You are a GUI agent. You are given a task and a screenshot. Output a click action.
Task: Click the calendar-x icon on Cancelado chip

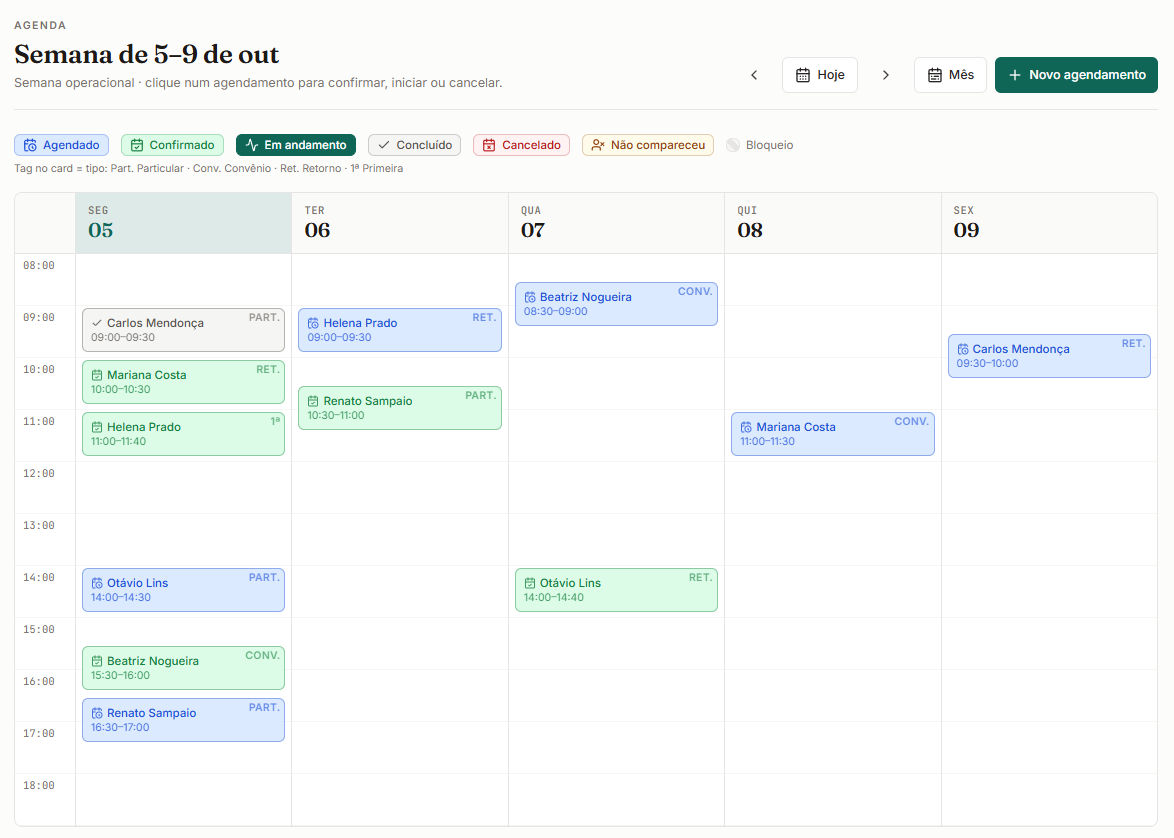[489, 145]
